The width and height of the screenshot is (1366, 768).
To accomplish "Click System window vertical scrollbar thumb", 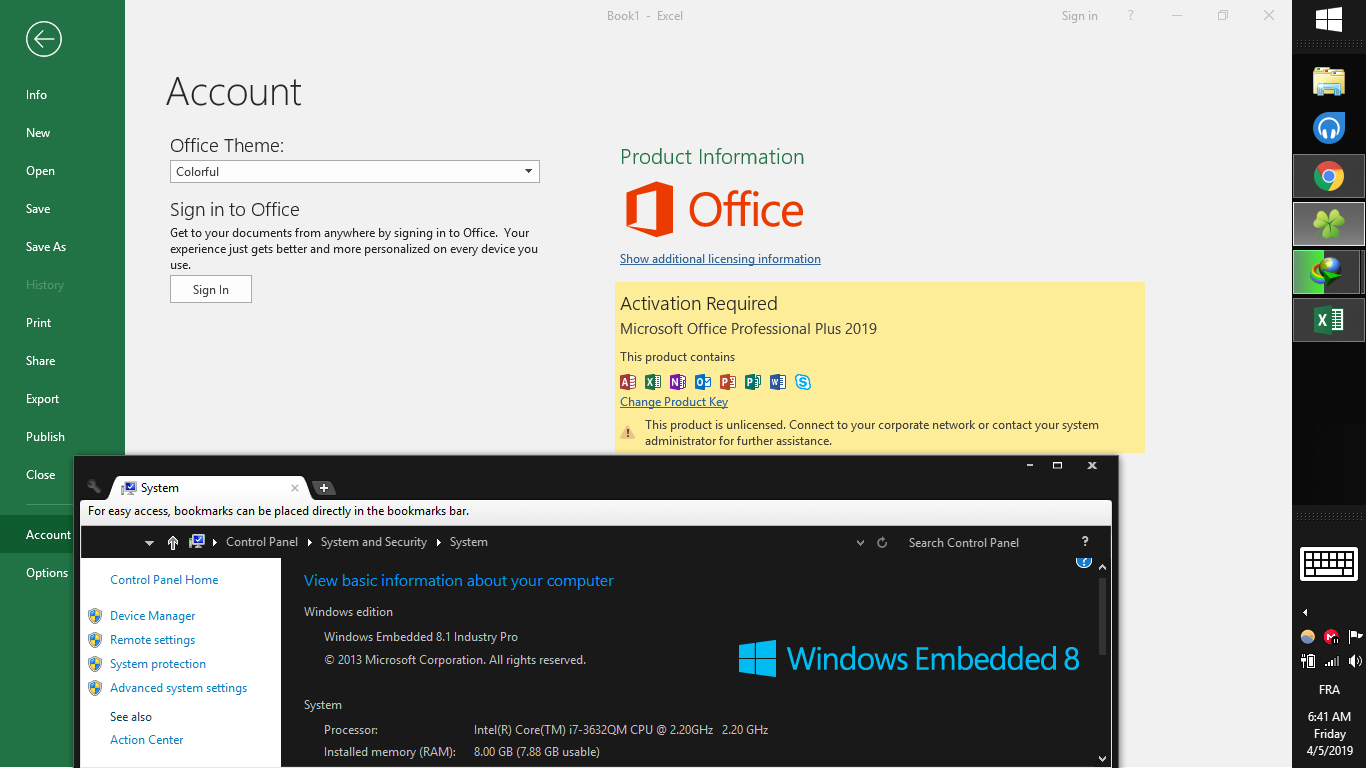I will tap(1103, 615).
